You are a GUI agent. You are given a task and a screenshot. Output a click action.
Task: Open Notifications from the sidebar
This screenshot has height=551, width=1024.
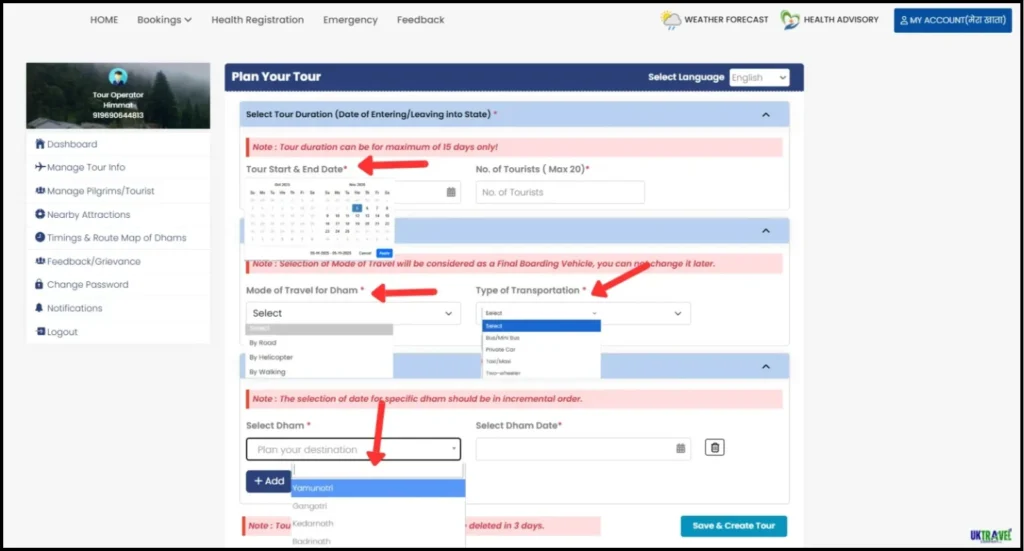[74, 308]
